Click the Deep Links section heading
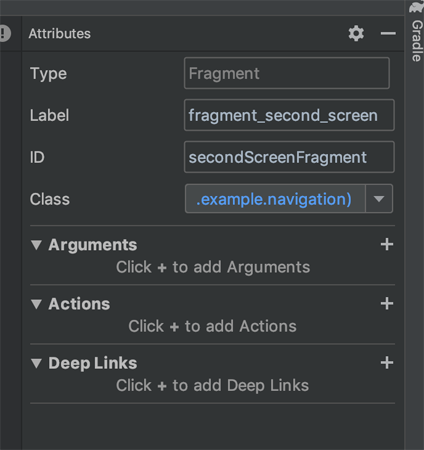Image resolution: width=424 pixels, height=450 pixels. tap(93, 363)
